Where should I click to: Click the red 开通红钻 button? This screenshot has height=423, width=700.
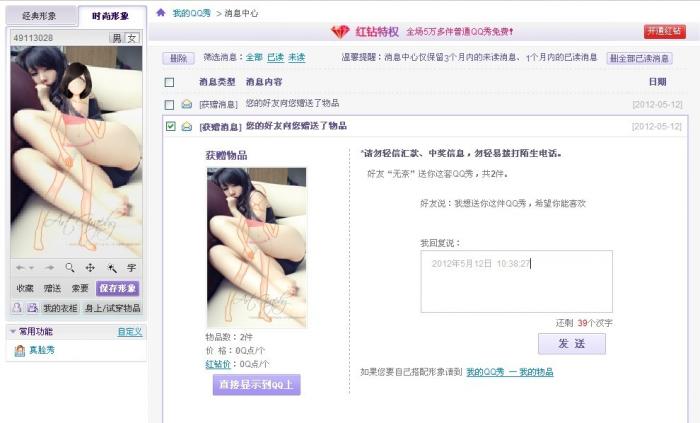664,31
